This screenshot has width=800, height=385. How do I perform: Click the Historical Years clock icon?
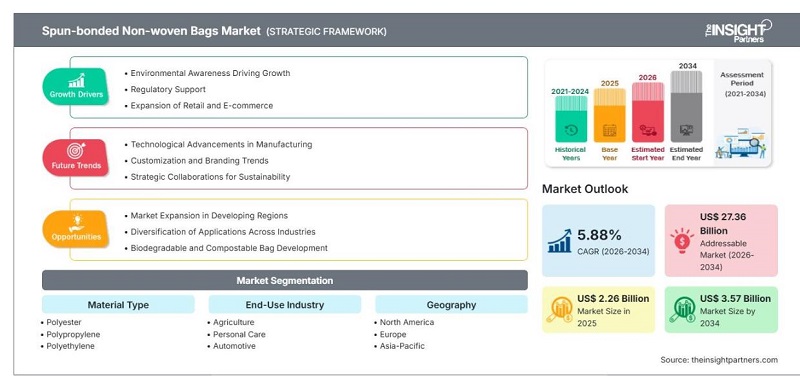tap(571, 130)
